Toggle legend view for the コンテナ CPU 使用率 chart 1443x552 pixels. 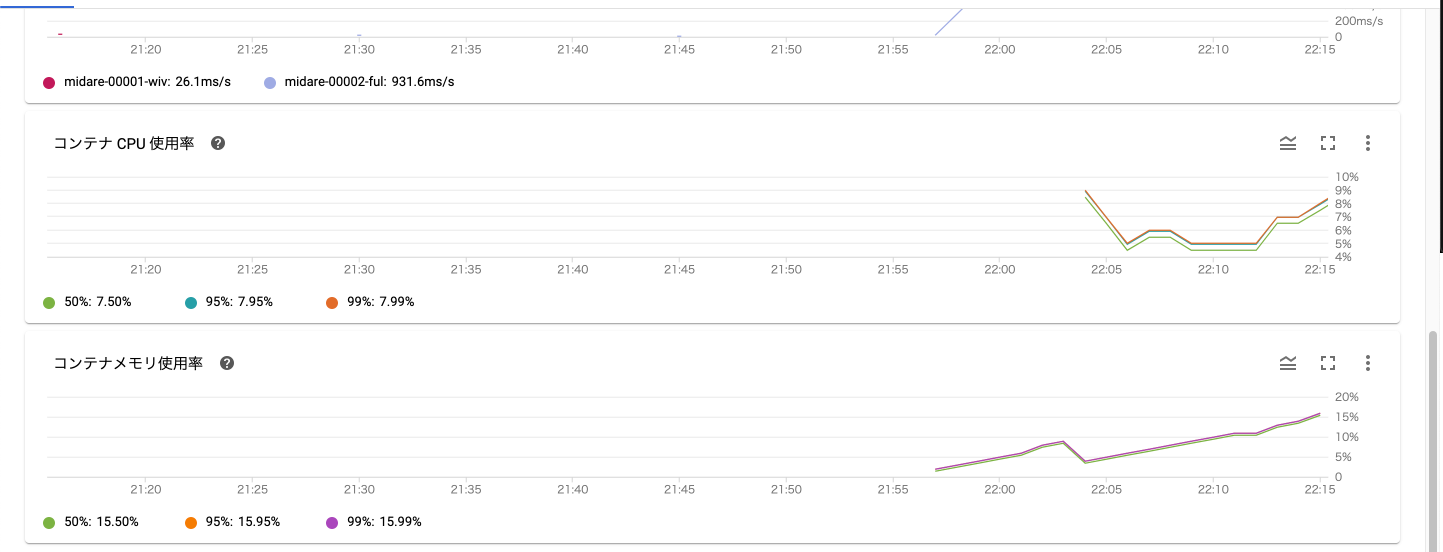(1288, 143)
